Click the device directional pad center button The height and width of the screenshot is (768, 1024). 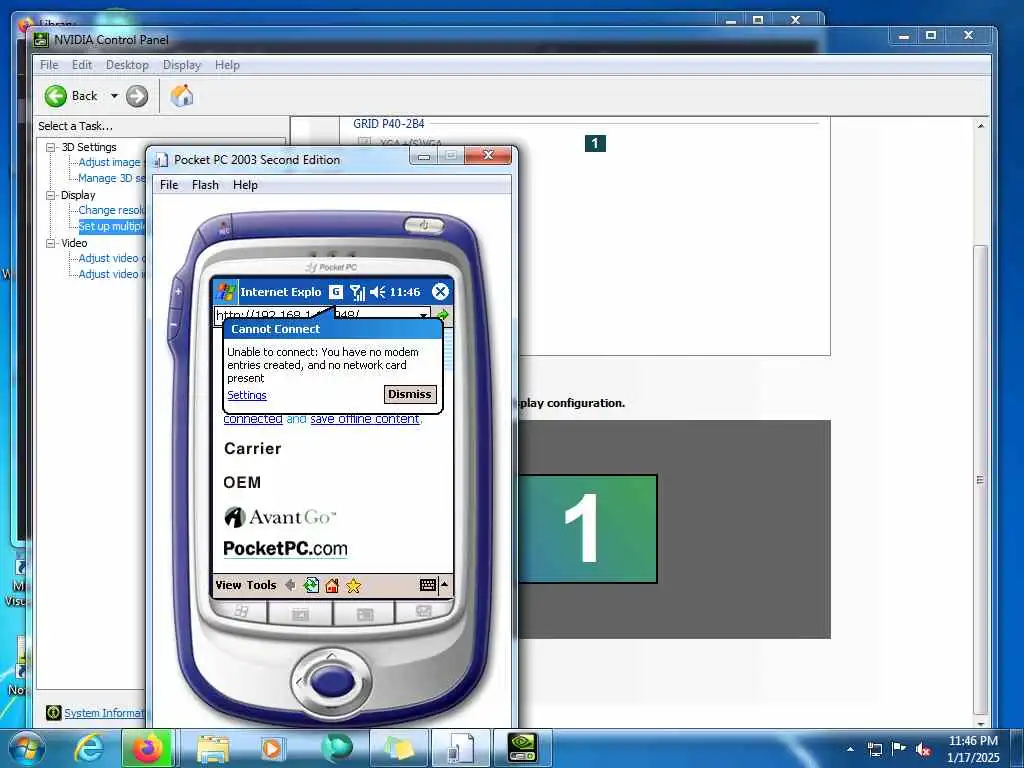[x=333, y=681]
